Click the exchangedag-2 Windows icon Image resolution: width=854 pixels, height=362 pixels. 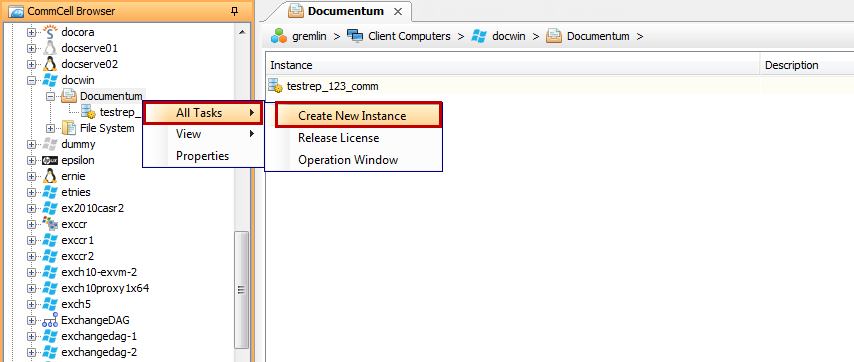tap(50, 352)
